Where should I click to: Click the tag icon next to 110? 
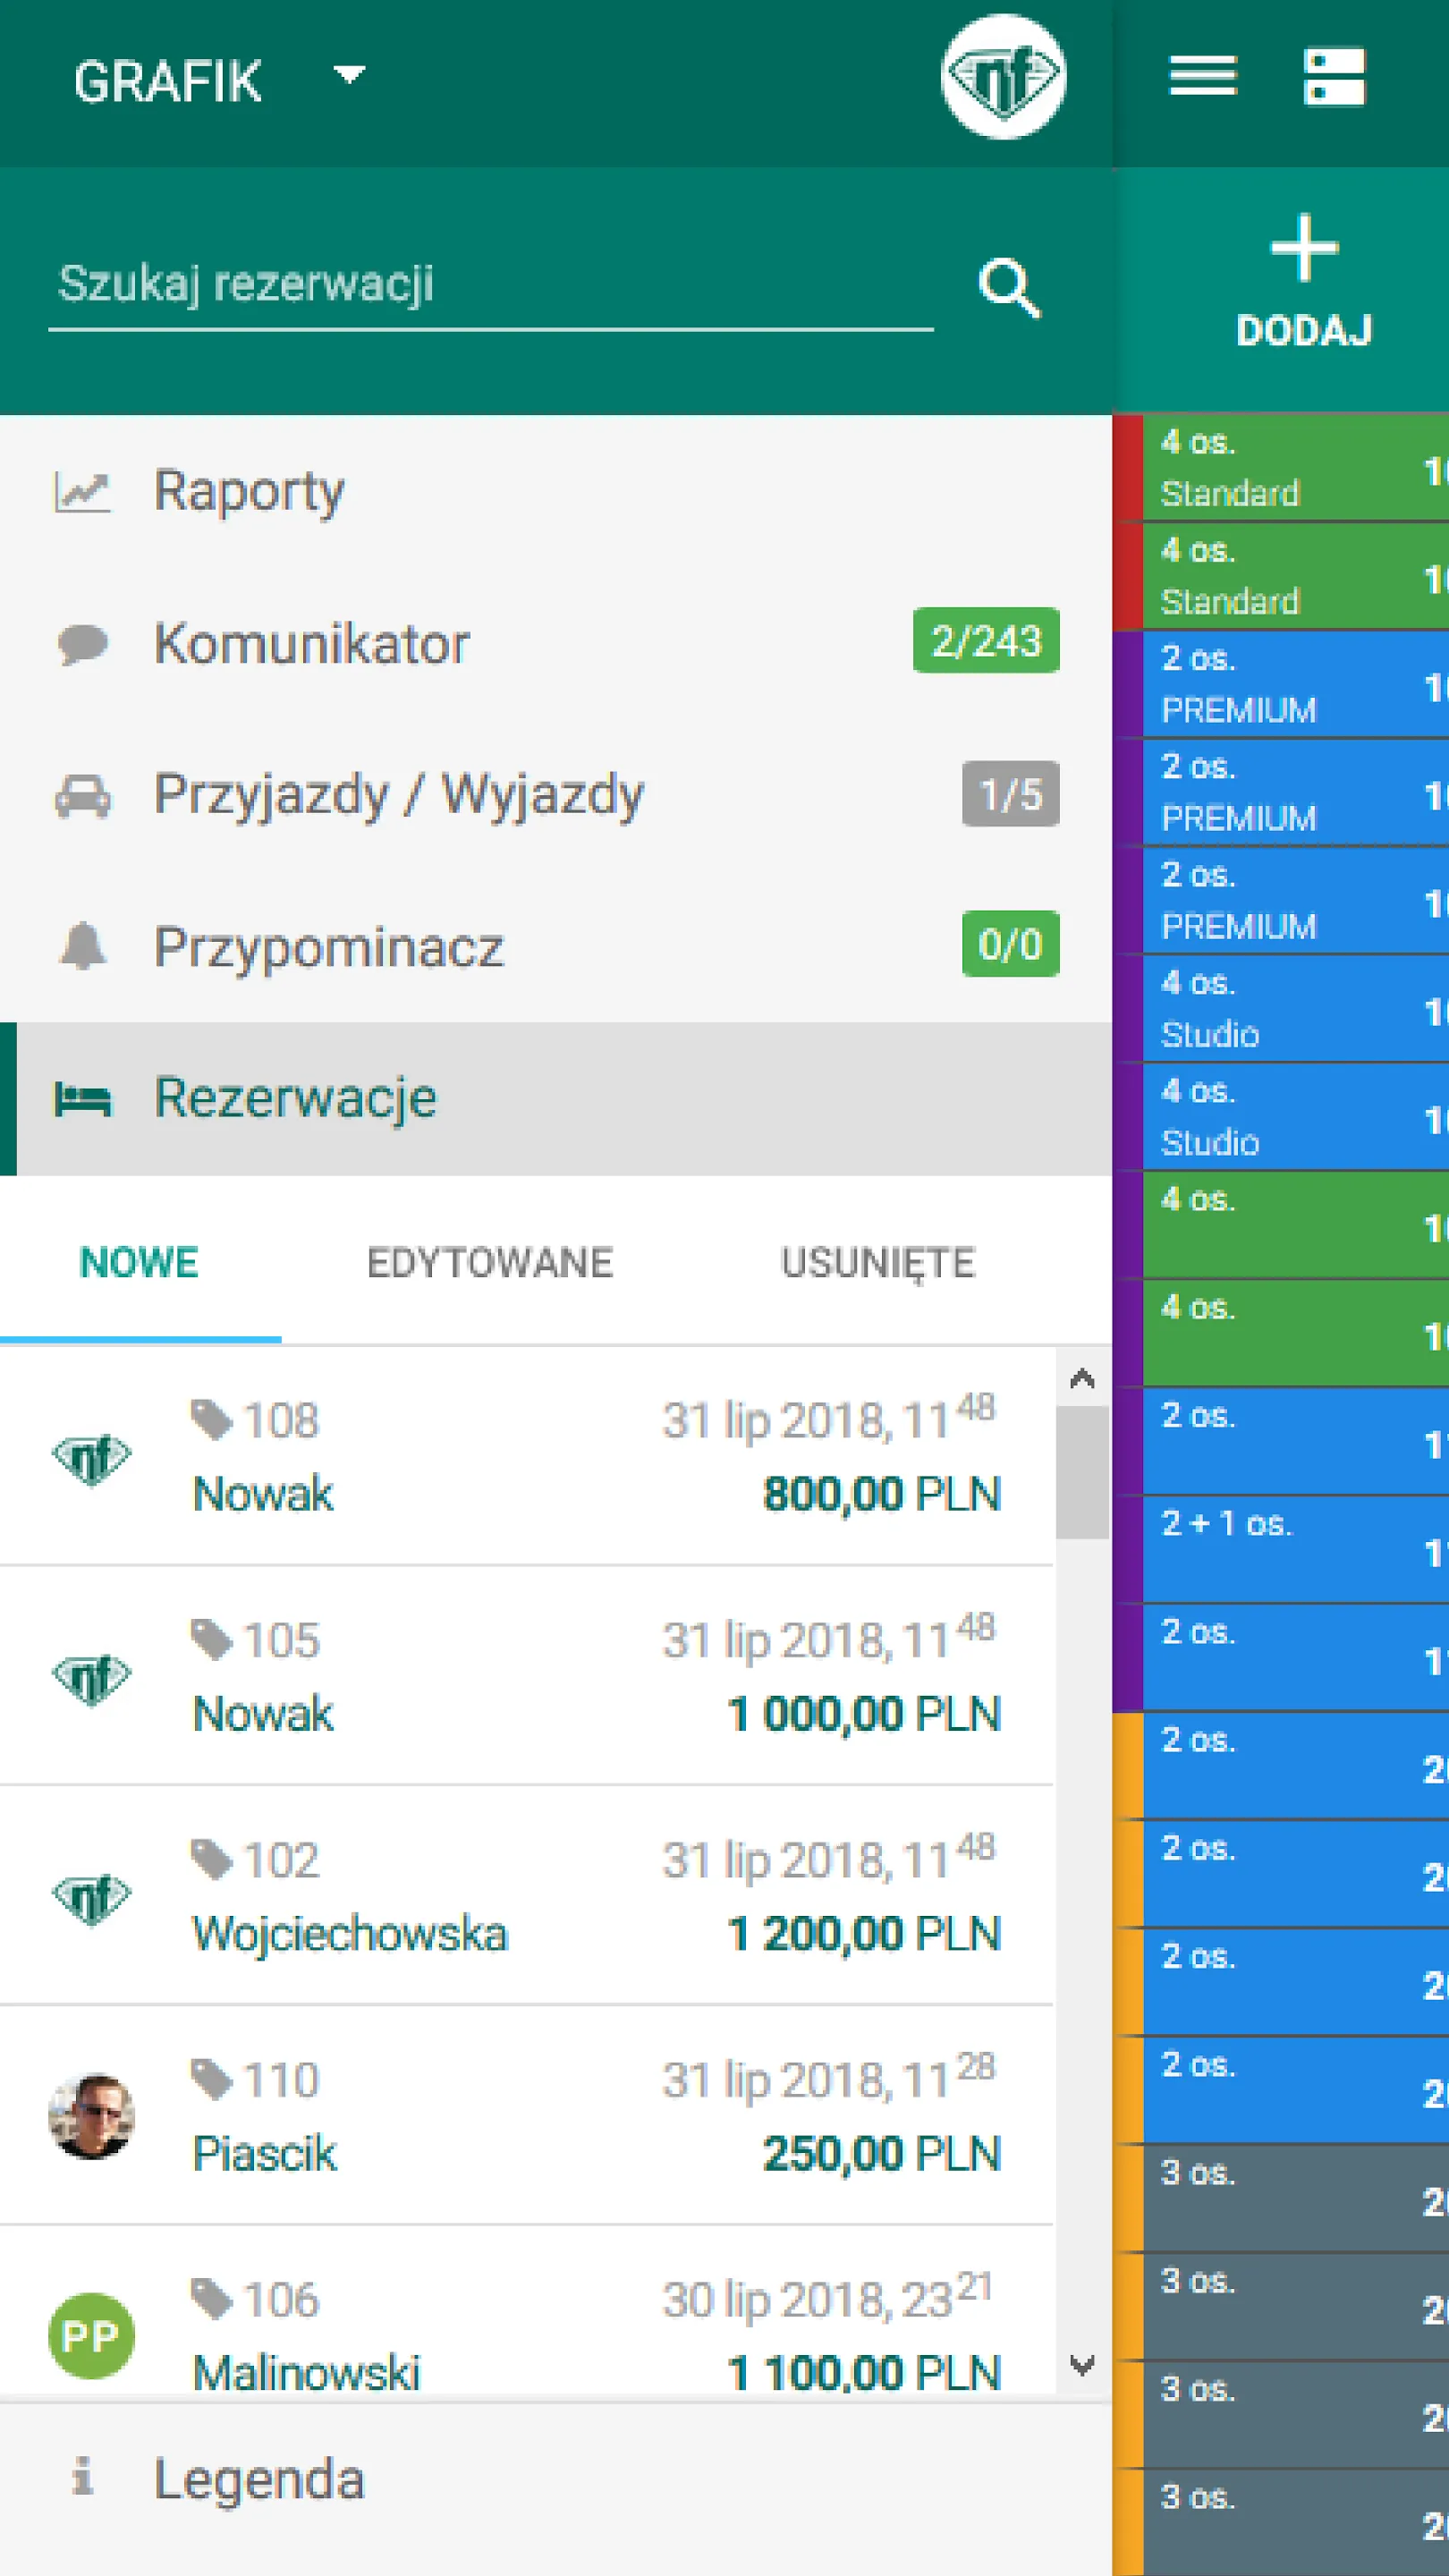click(211, 2081)
